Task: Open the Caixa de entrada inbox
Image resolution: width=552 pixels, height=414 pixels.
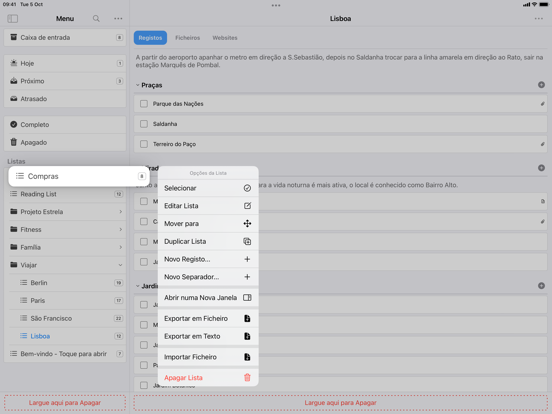Action: 65,37
